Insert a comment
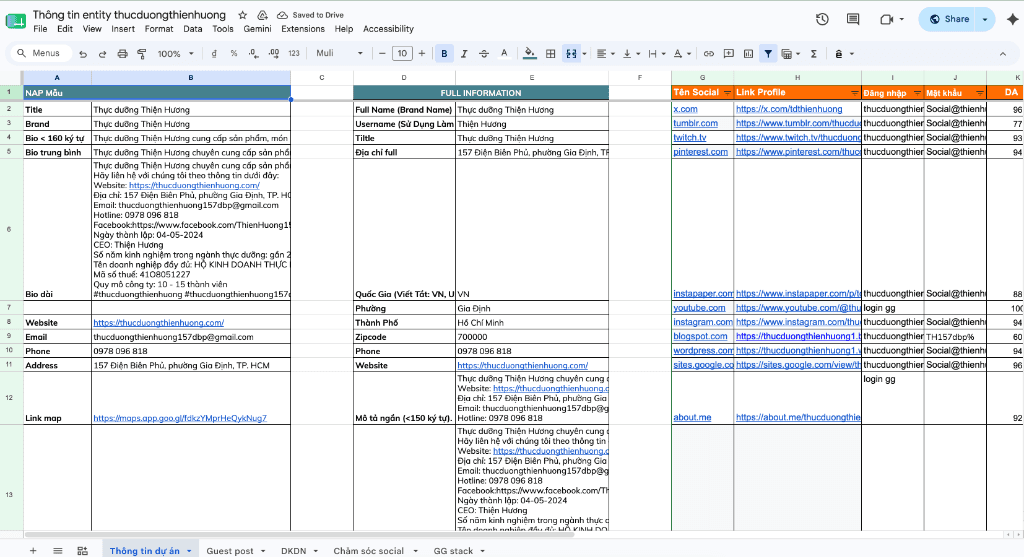The width and height of the screenshot is (1024, 557). click(729, 54)
